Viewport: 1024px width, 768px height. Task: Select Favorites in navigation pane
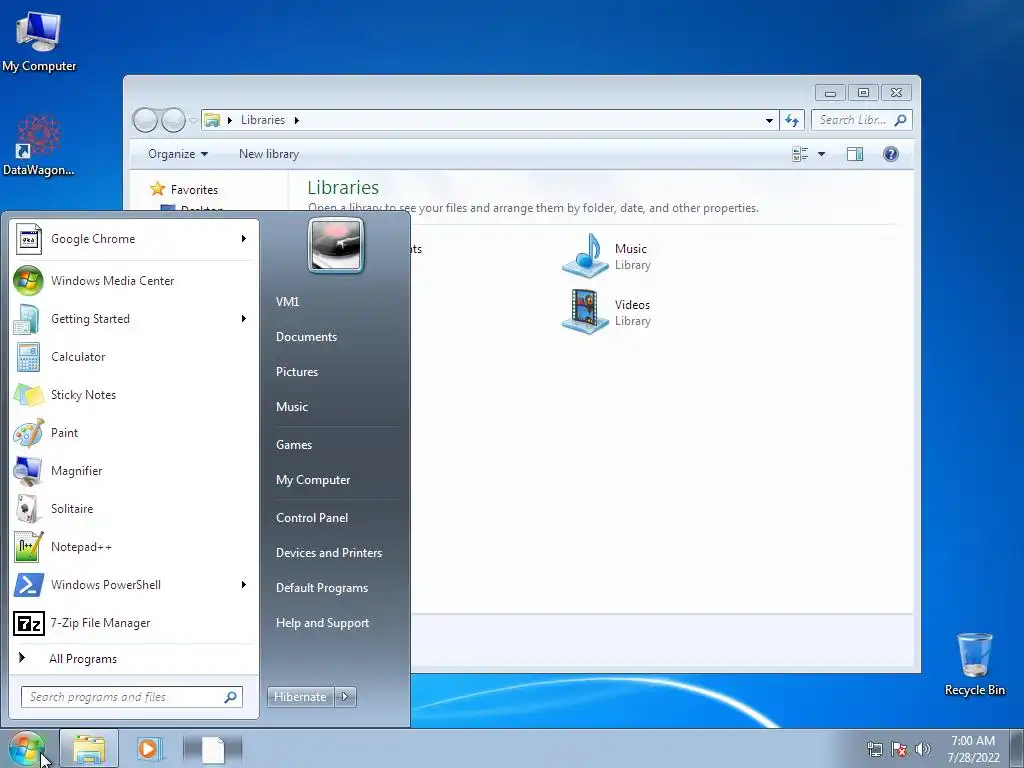(x=194, y=189)
